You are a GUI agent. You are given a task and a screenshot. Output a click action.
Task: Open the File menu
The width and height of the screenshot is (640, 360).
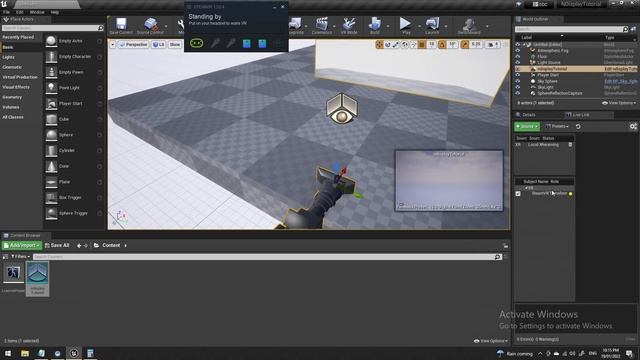coord(7,12)
